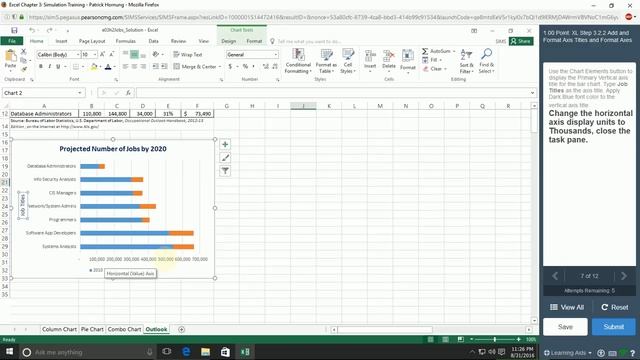Click the Clear eraser icon
Image resolution: width=640 pixels, height=360 pixels.
[x=425, y=69]
